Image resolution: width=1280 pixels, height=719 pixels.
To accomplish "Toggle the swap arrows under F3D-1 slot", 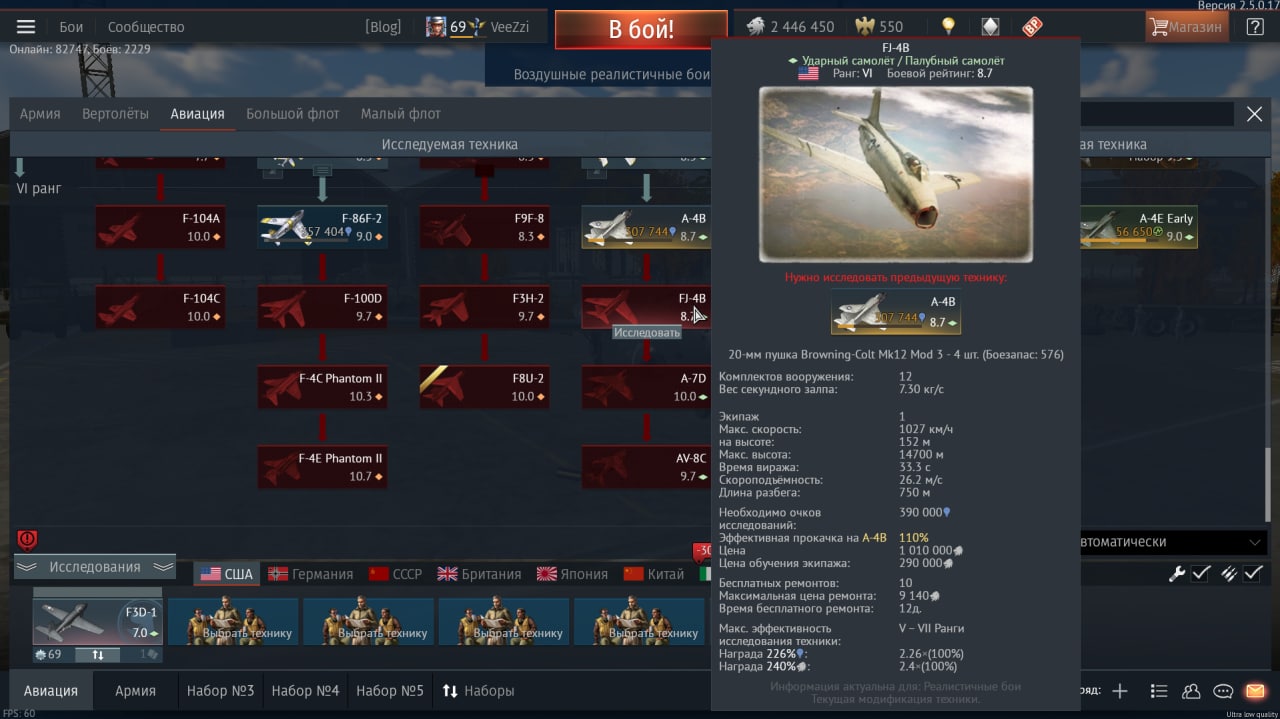I will coord(98,655).
